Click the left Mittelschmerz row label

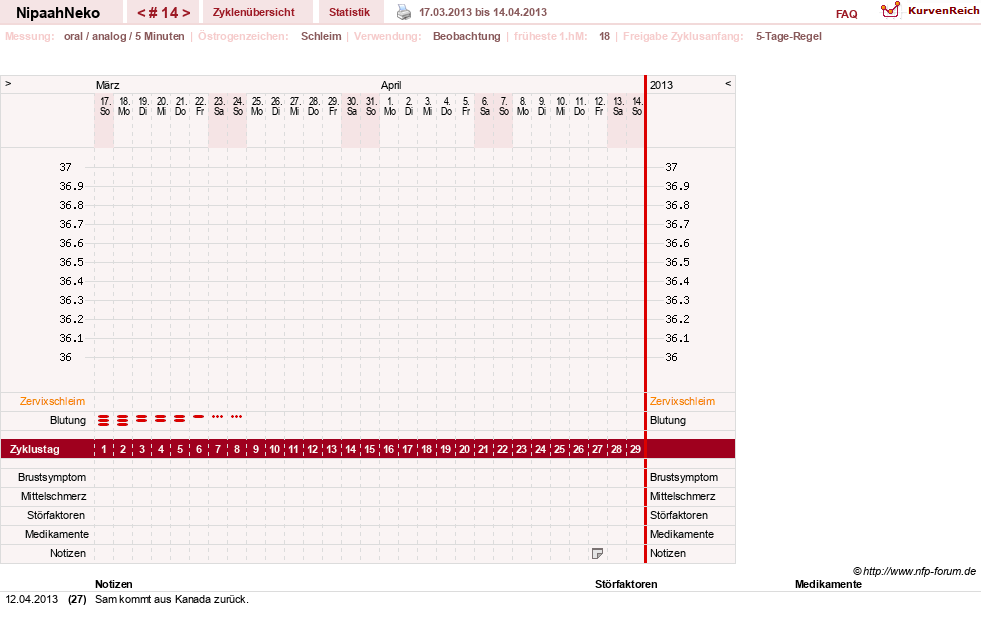(x=53, y=496)
